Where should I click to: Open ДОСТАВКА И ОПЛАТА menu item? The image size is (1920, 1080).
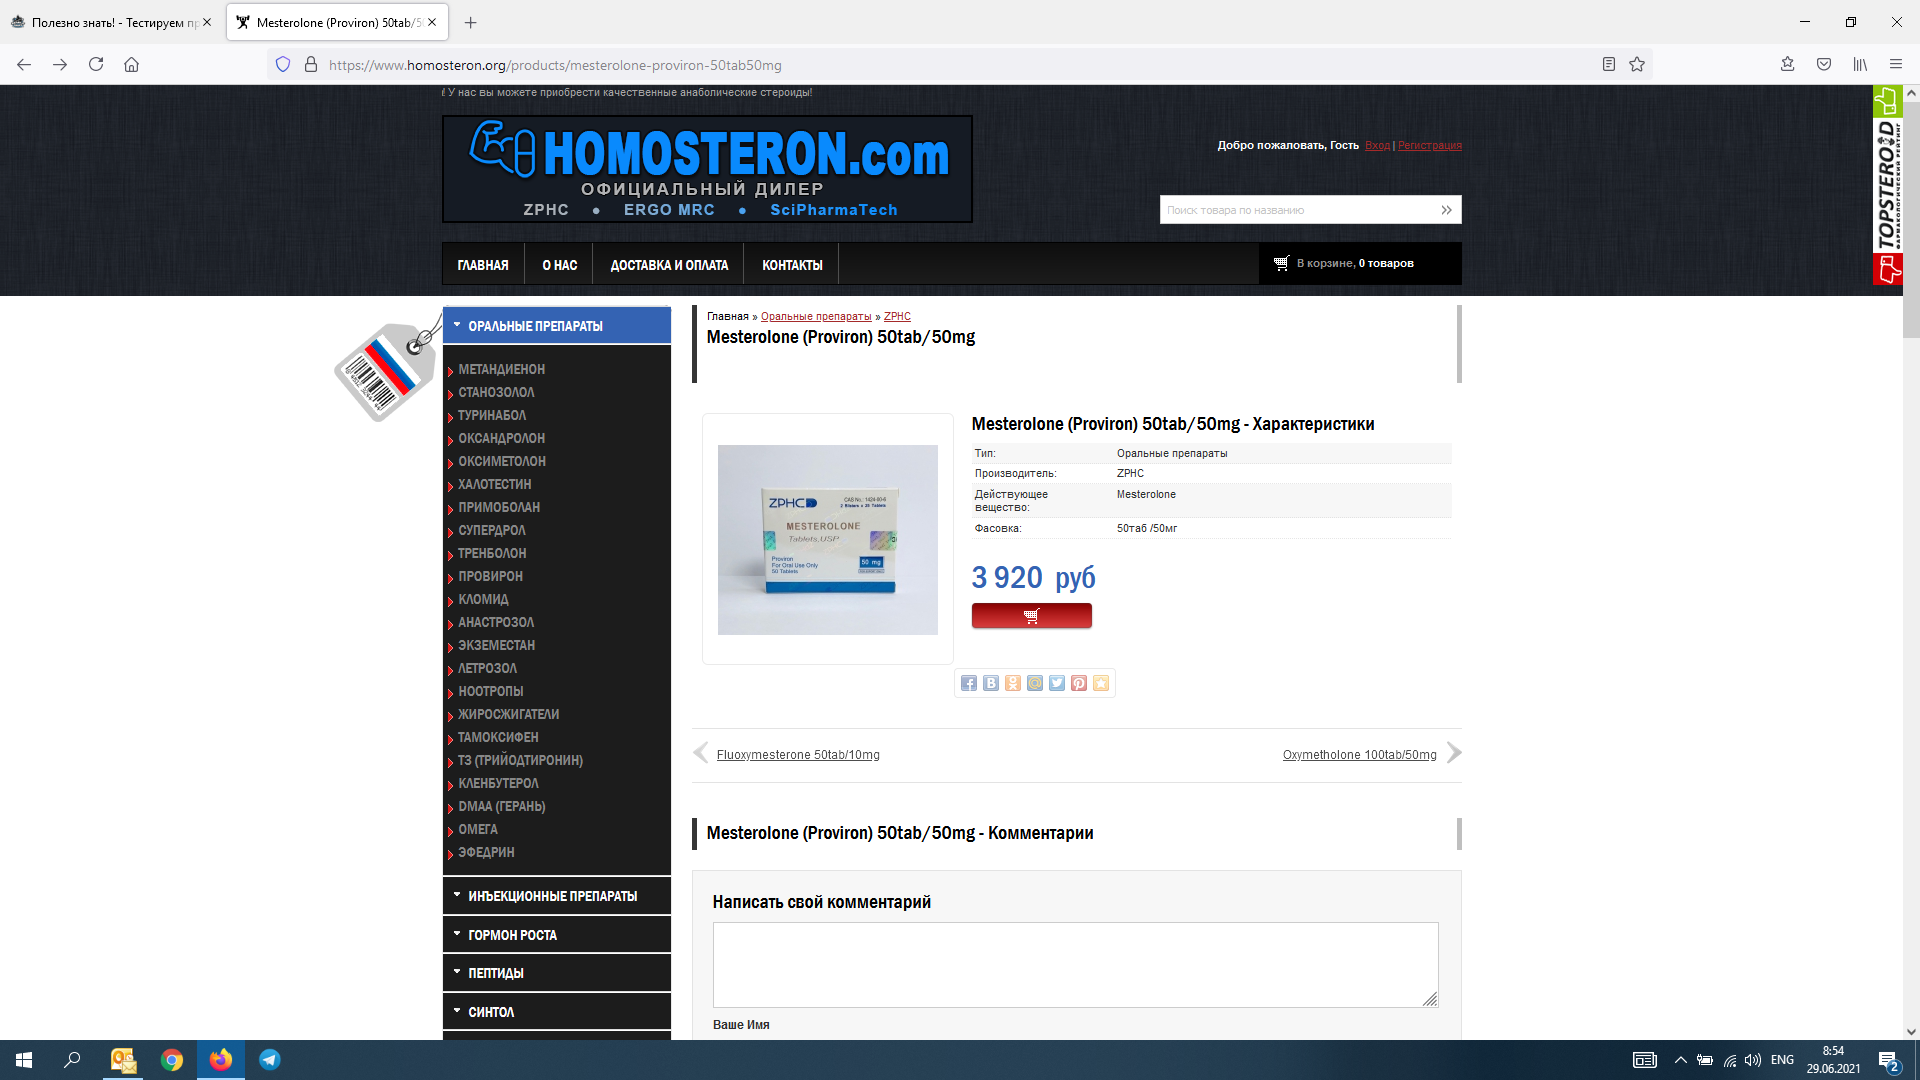(x=669, y=265)
